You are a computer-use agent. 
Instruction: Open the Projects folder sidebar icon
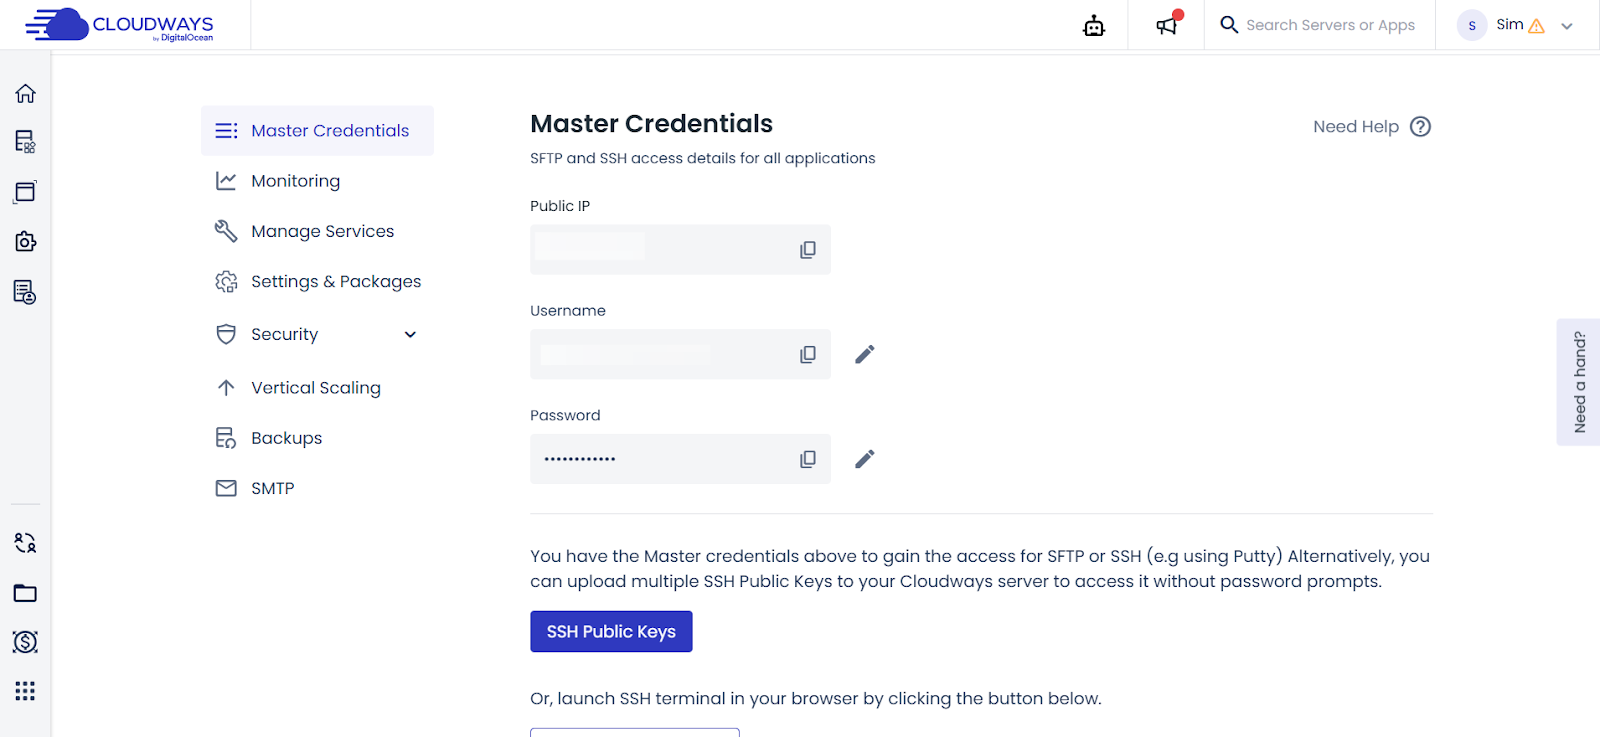[x=26, y=593]
